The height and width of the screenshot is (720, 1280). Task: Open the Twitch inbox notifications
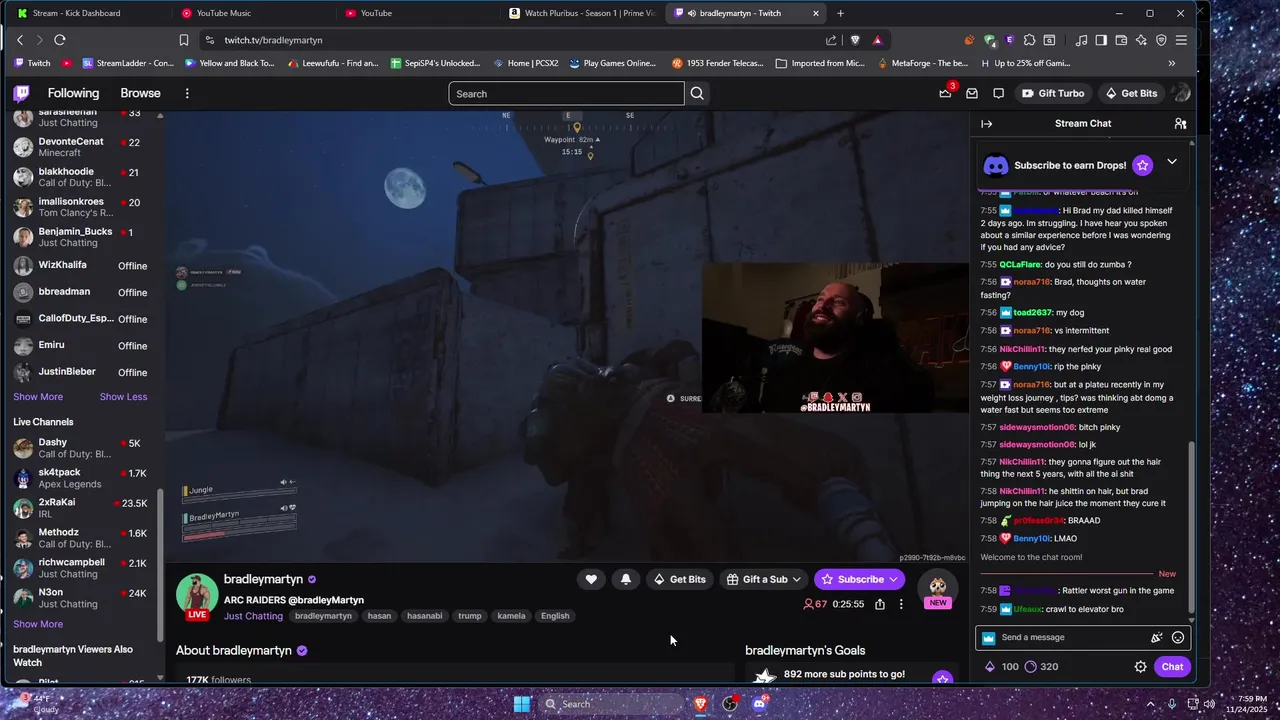972,93
